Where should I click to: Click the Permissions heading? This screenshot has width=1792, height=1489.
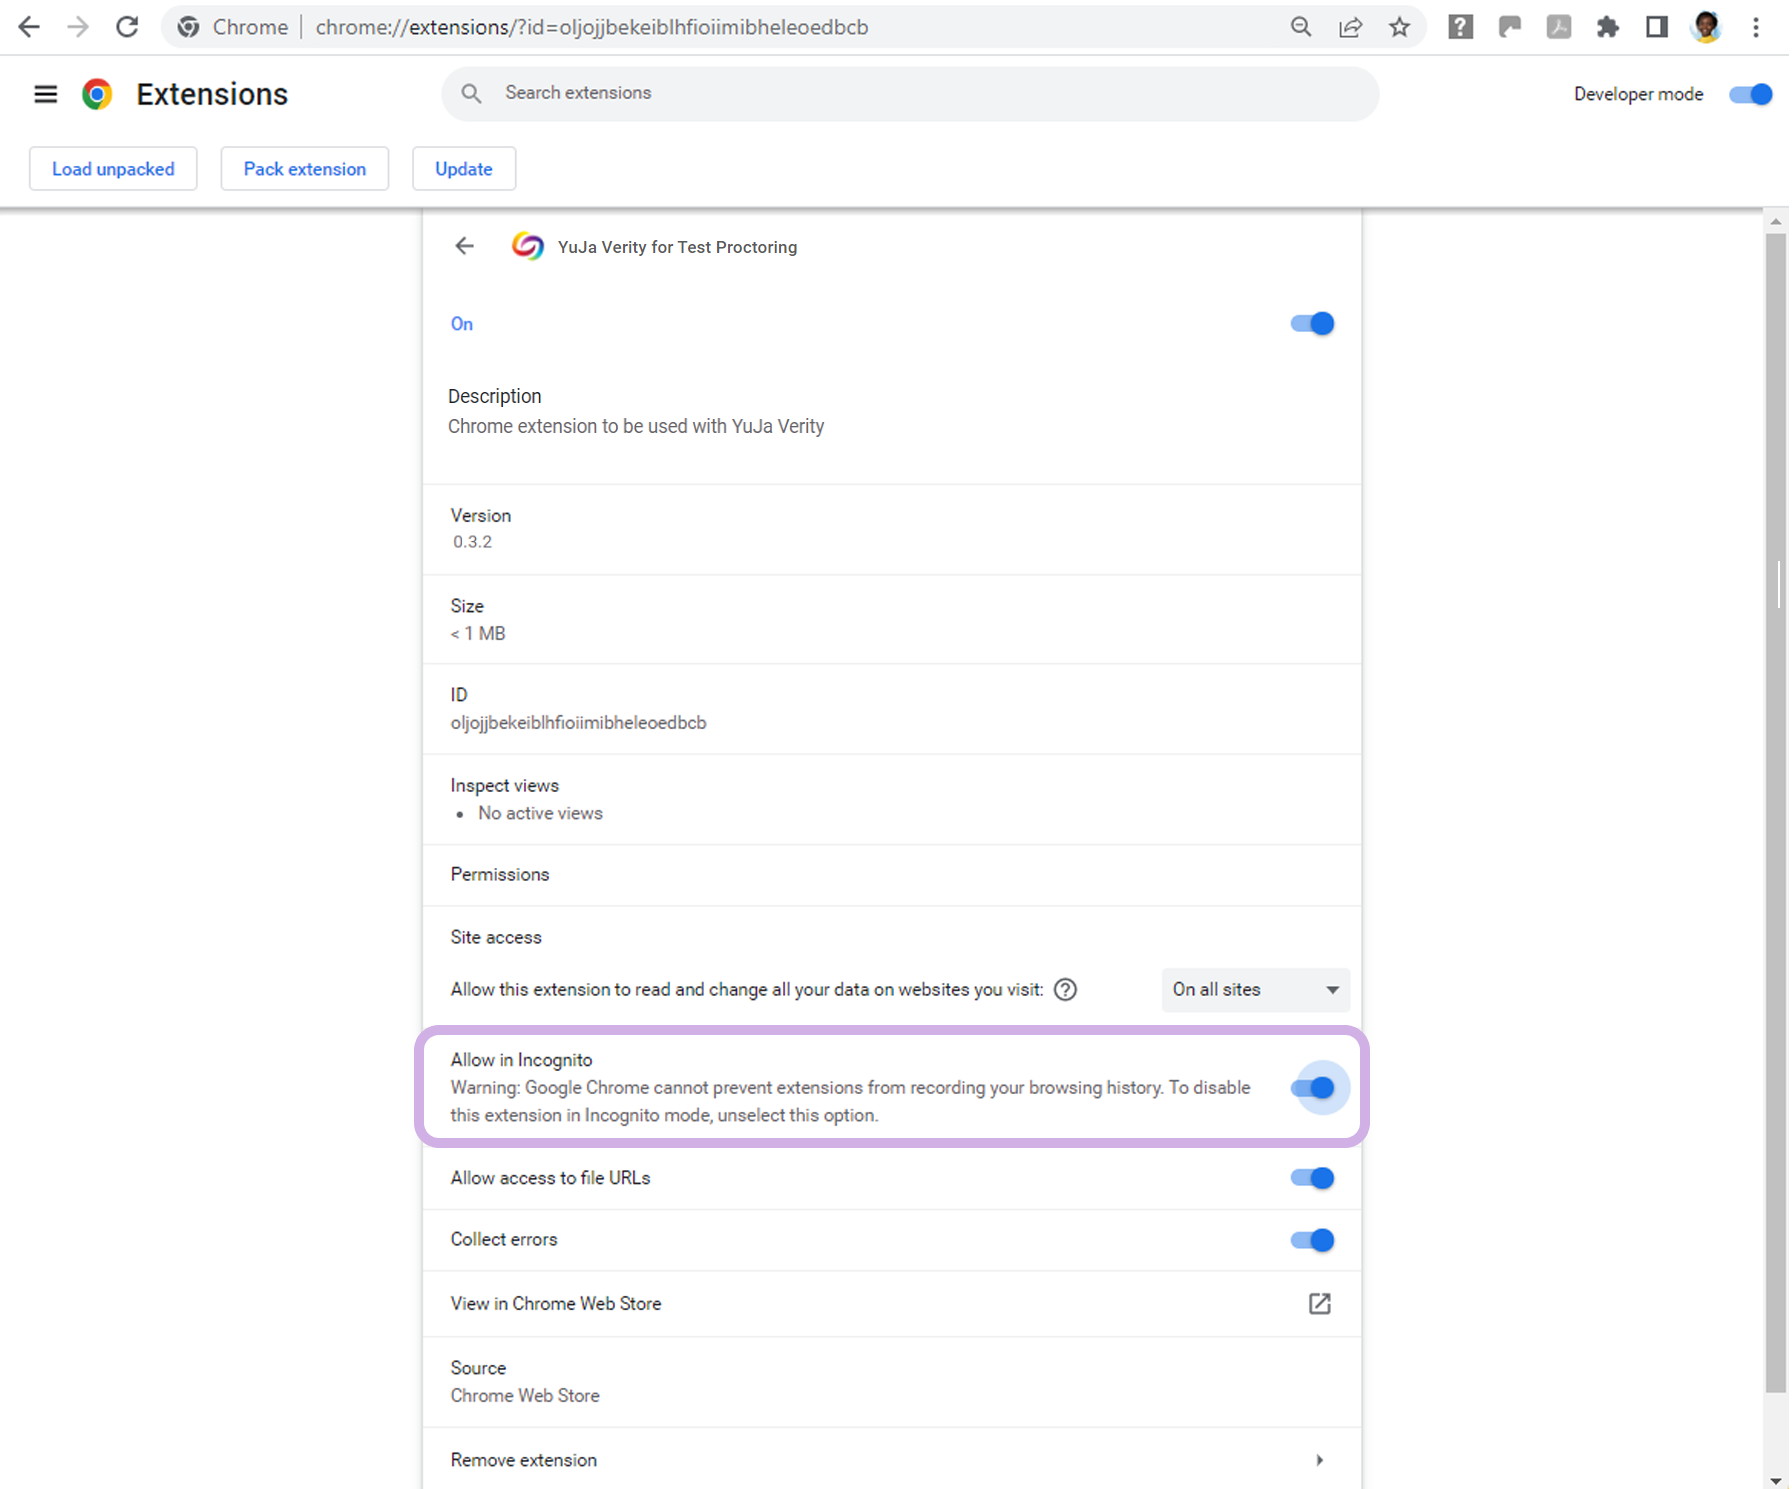point(500,874)
